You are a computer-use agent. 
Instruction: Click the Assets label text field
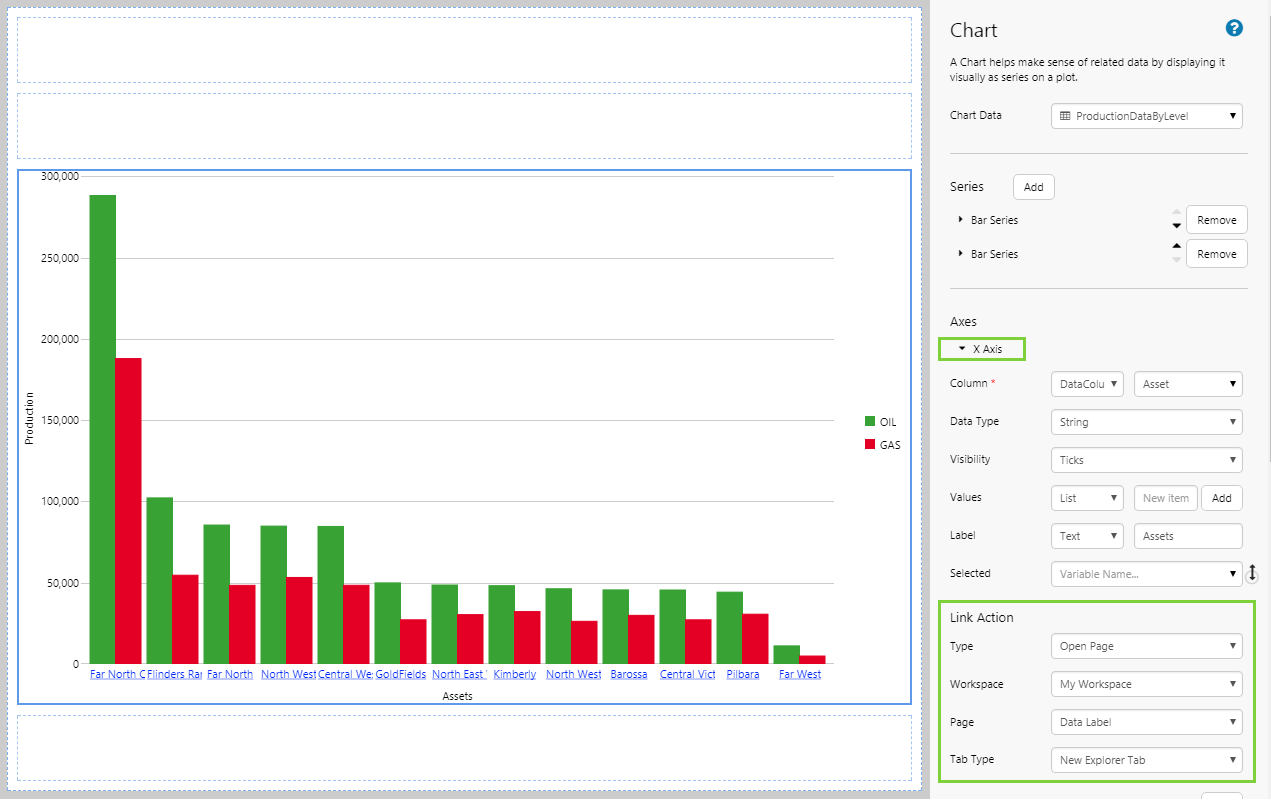[x=1187, y=536]
